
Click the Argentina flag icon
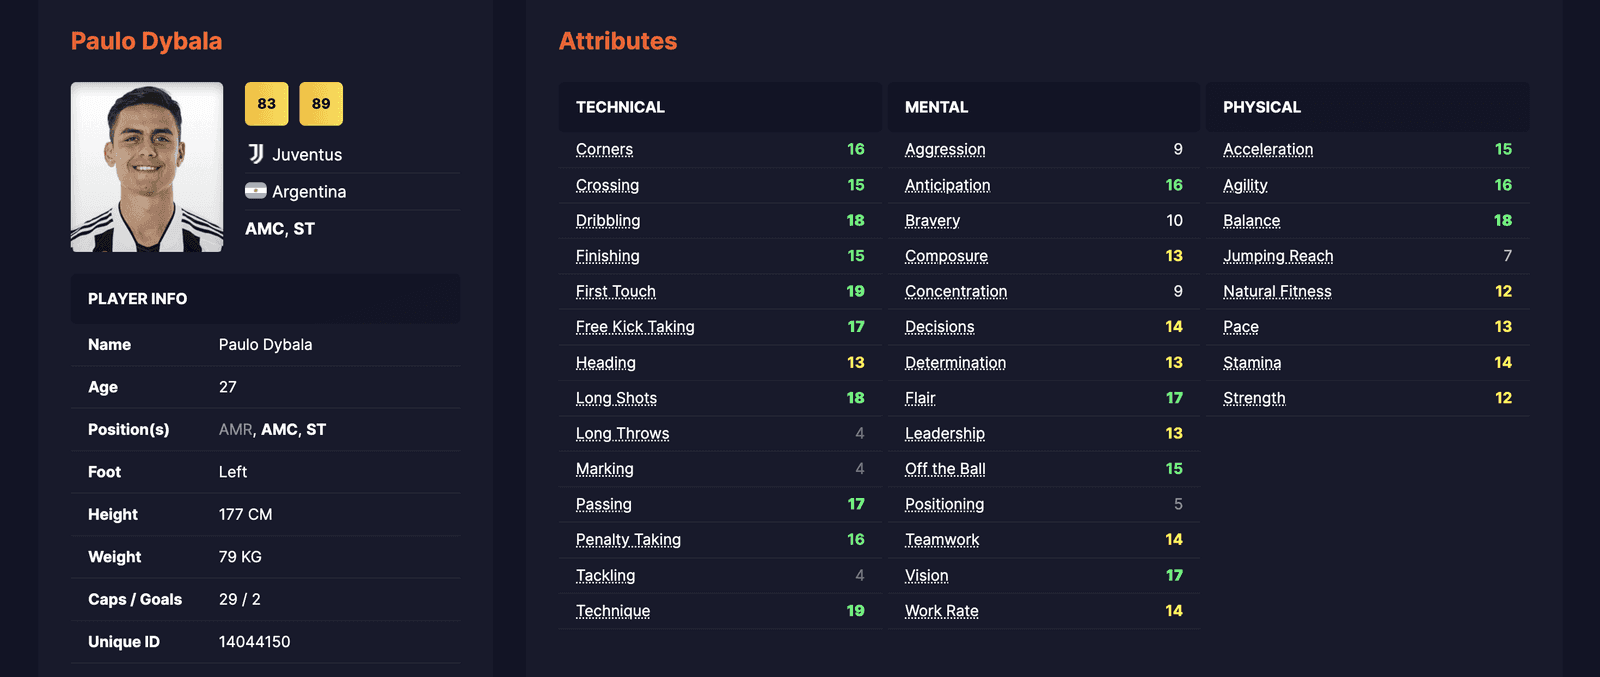[x=256, y=191]
